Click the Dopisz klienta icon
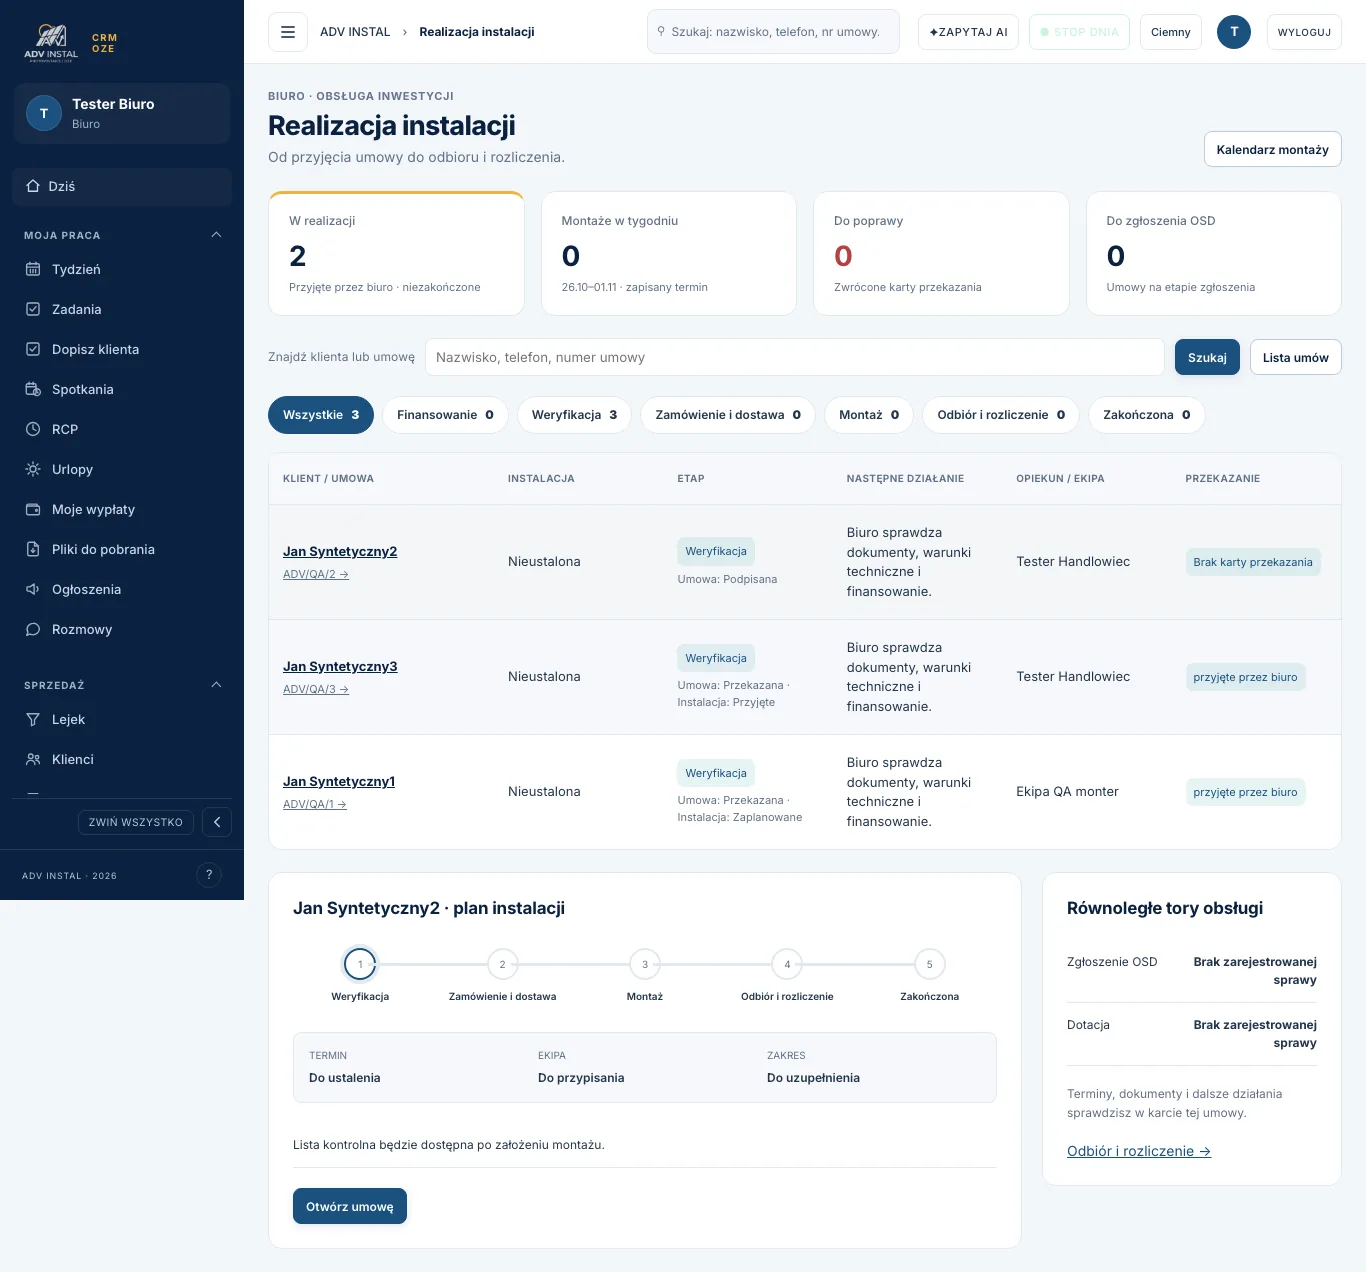Screen dimensions: 1366x1272 tap(33, 349)
